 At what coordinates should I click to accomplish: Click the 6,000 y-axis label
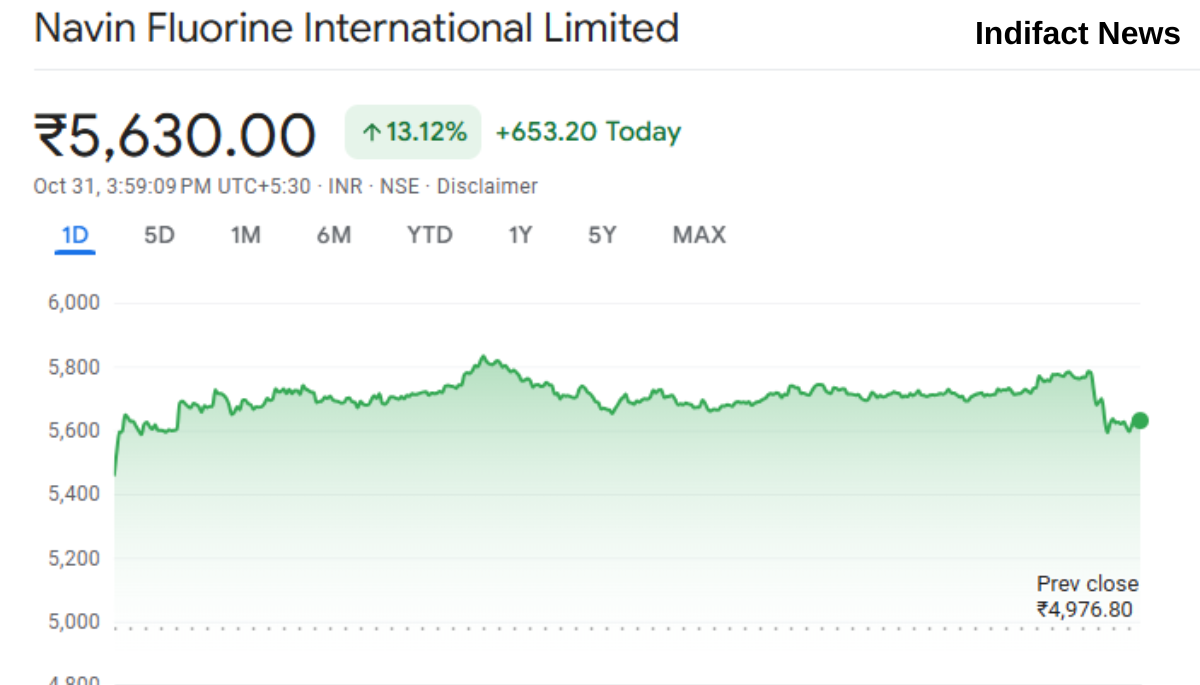click(74, 303)
